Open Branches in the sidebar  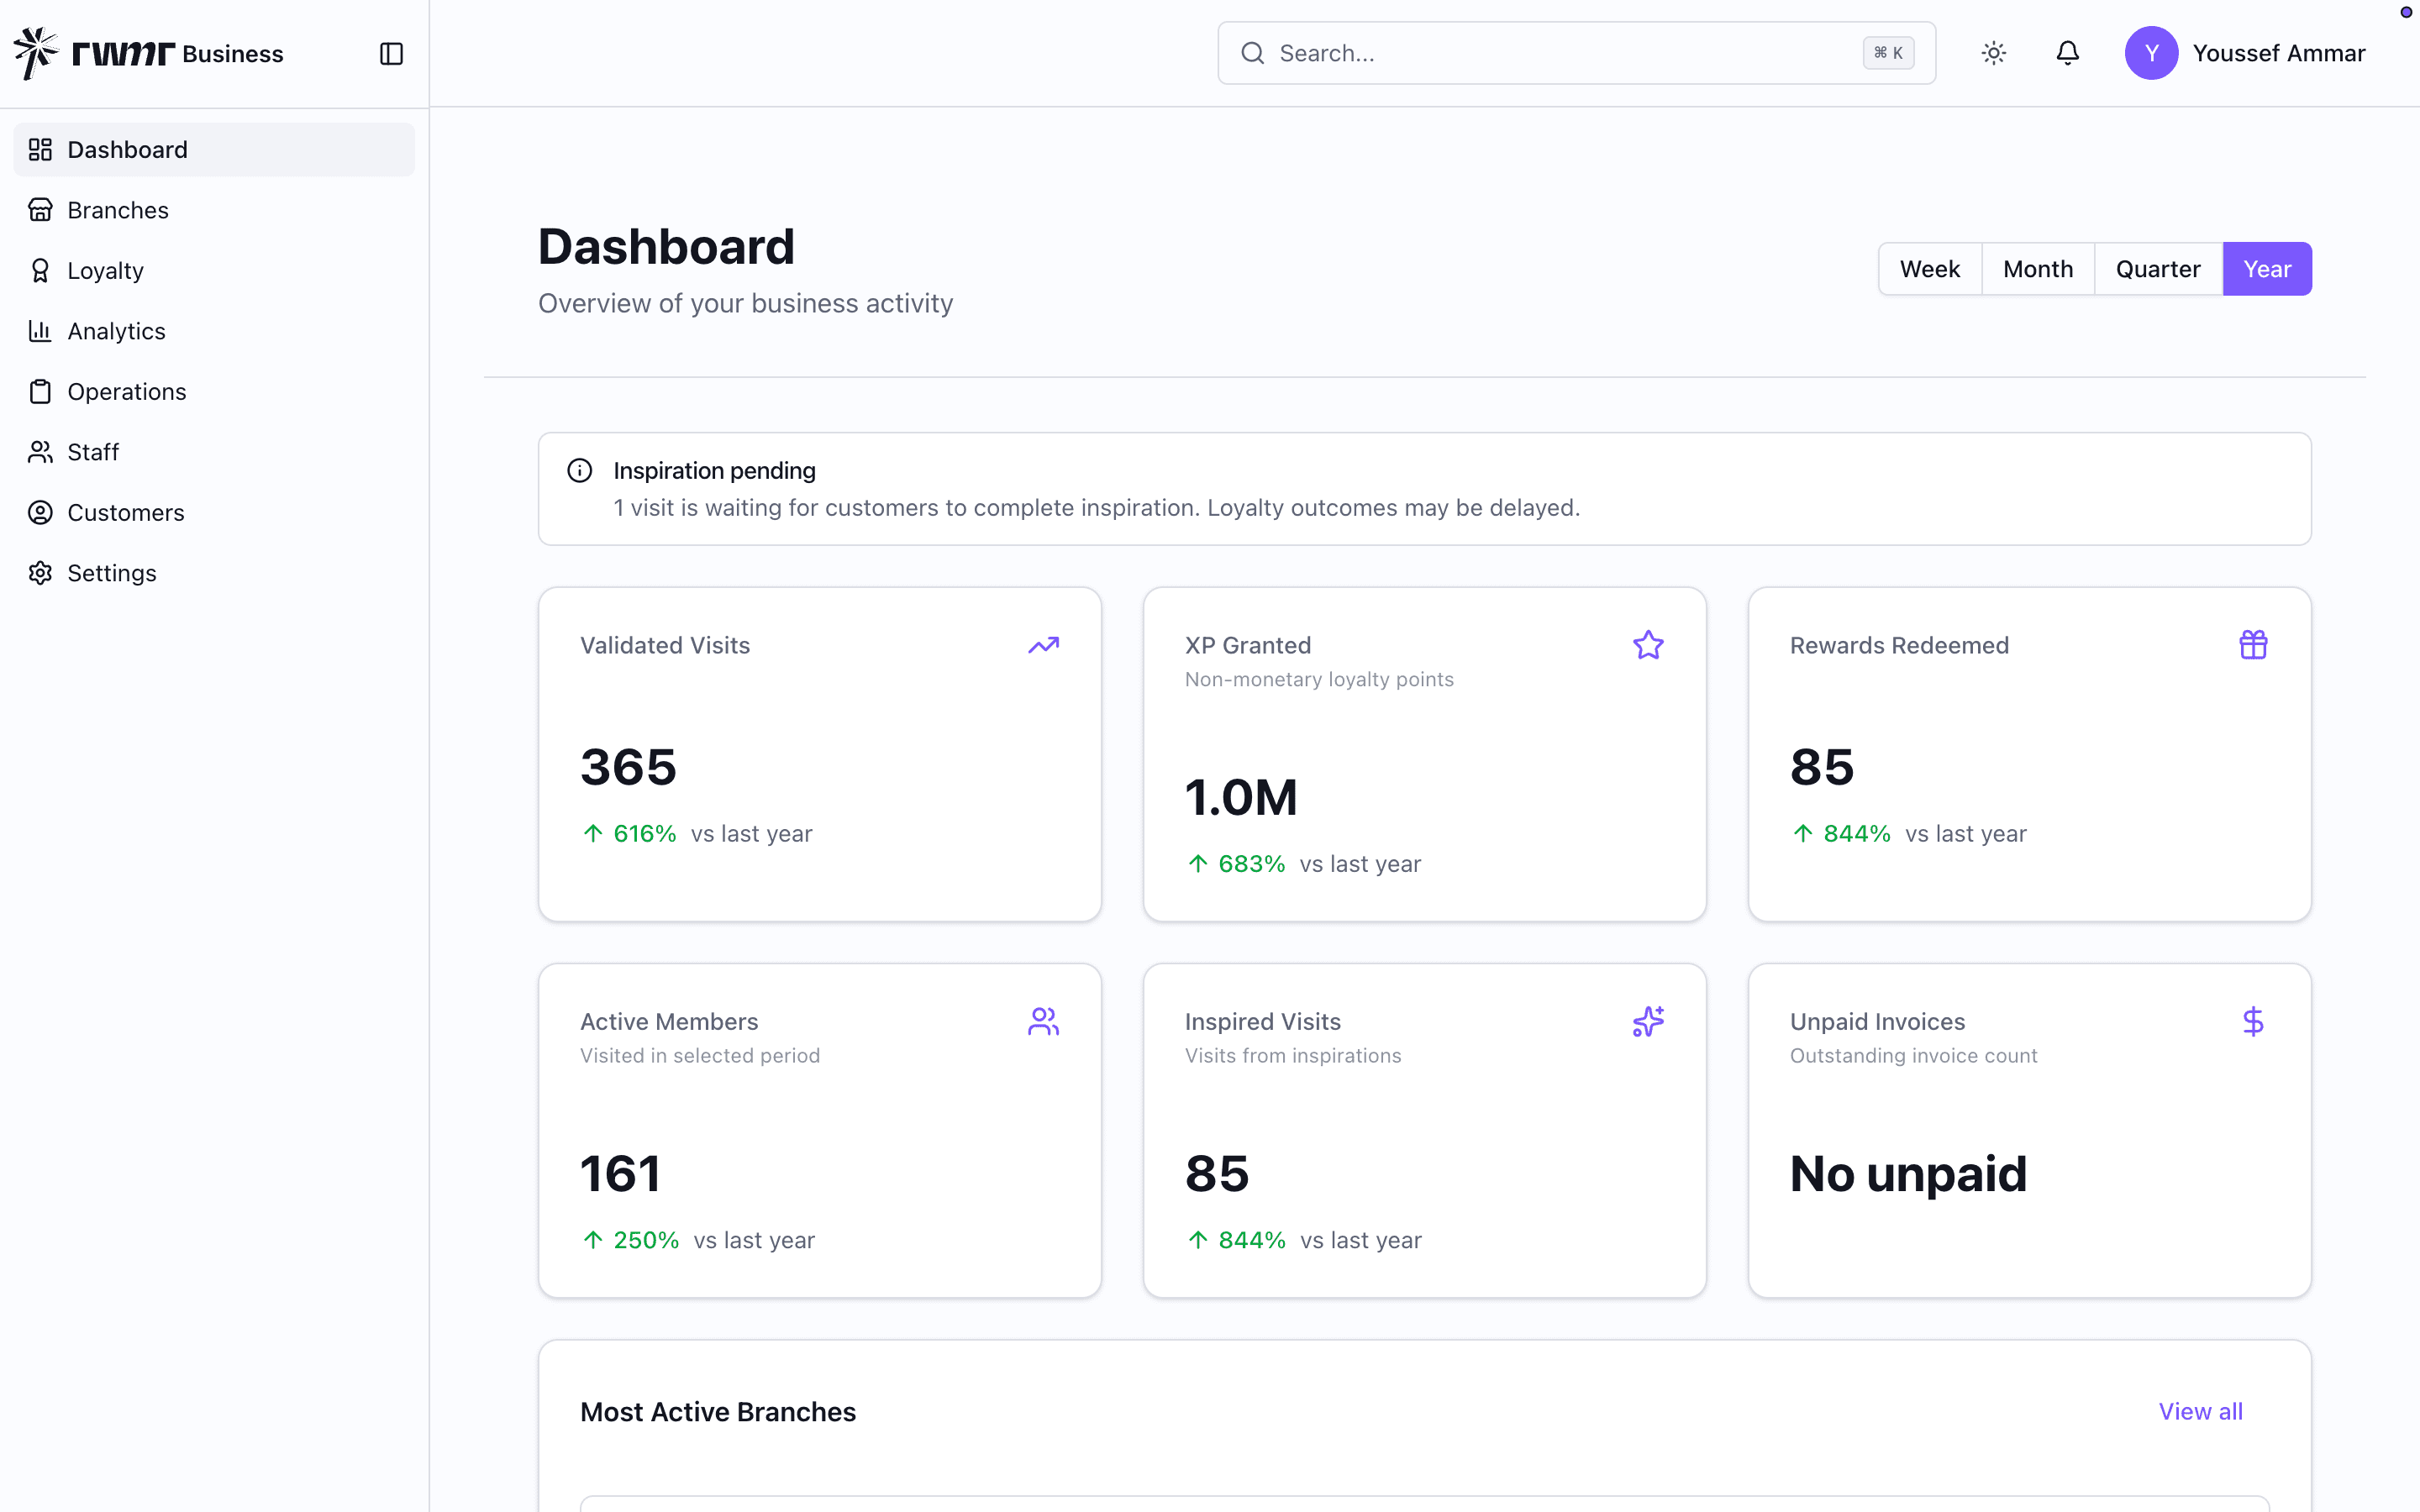[214, 210]
